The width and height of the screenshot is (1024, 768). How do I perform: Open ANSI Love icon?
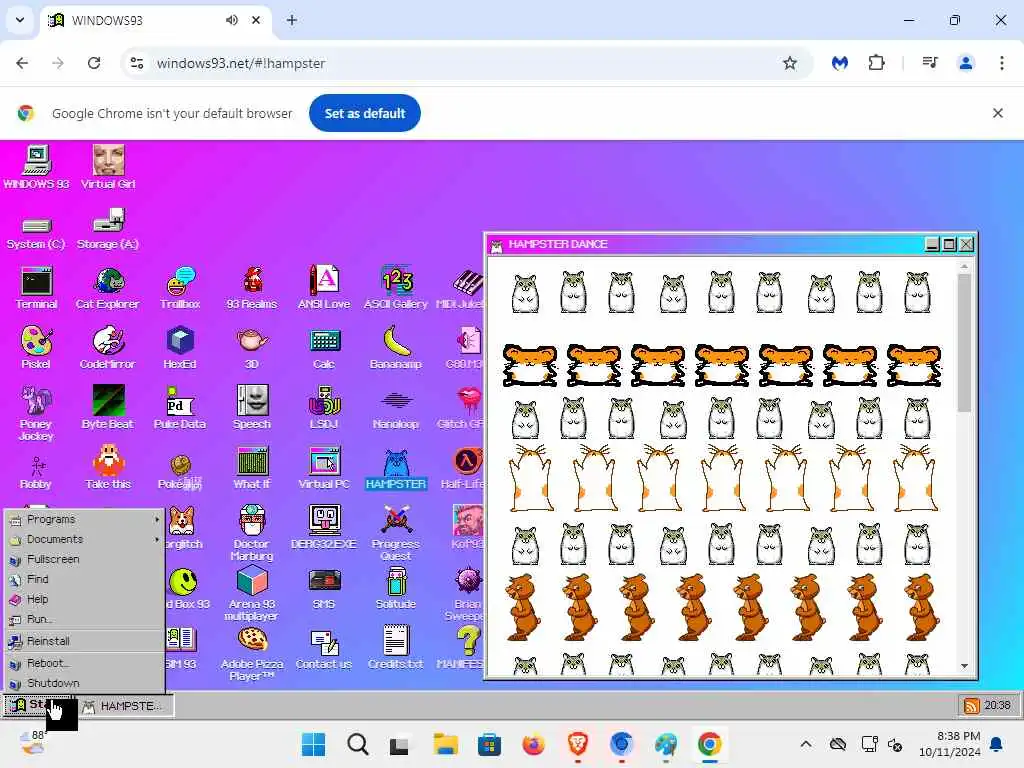[x=324, y=287]
